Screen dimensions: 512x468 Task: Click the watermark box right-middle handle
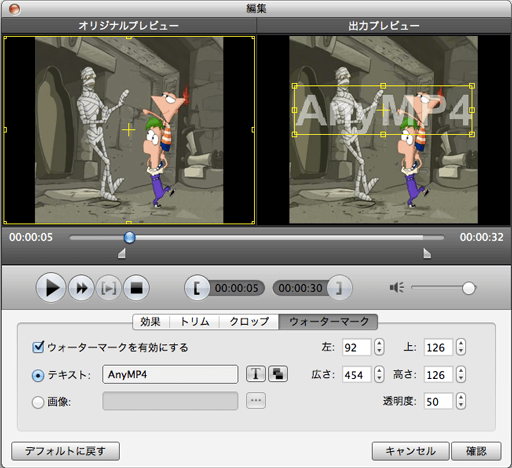point(472,110)
